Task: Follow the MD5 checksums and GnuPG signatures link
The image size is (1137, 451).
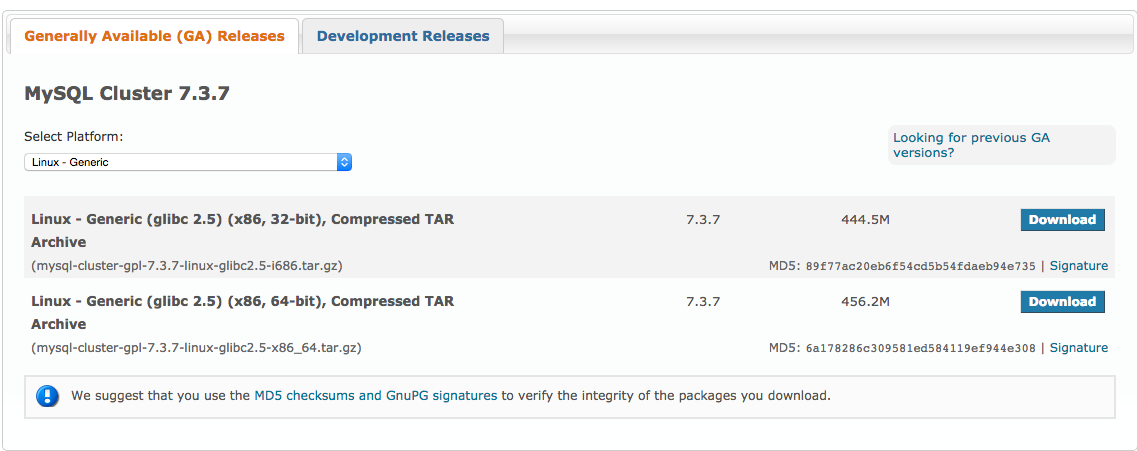Action: pos(376,396)
